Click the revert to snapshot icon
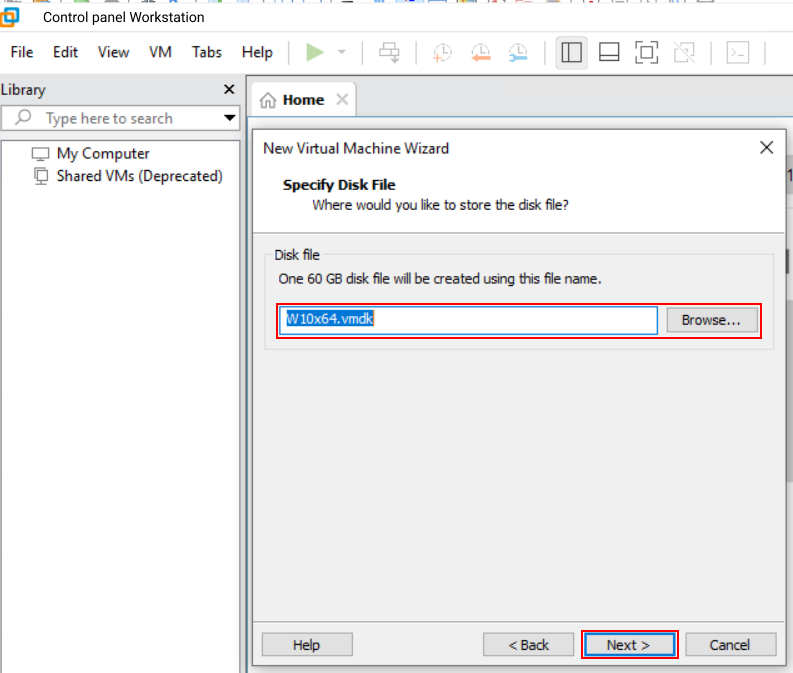 480,53
